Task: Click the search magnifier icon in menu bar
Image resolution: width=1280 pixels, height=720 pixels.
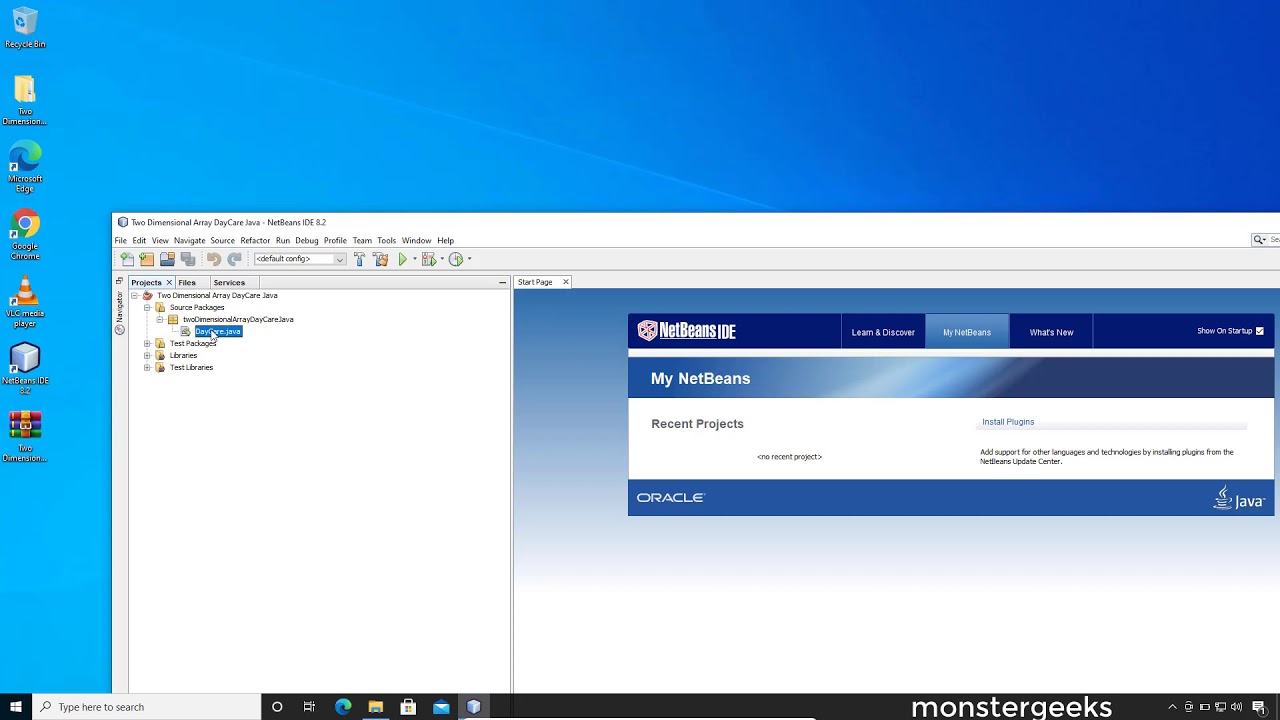Action: [x=1259, y=240]
